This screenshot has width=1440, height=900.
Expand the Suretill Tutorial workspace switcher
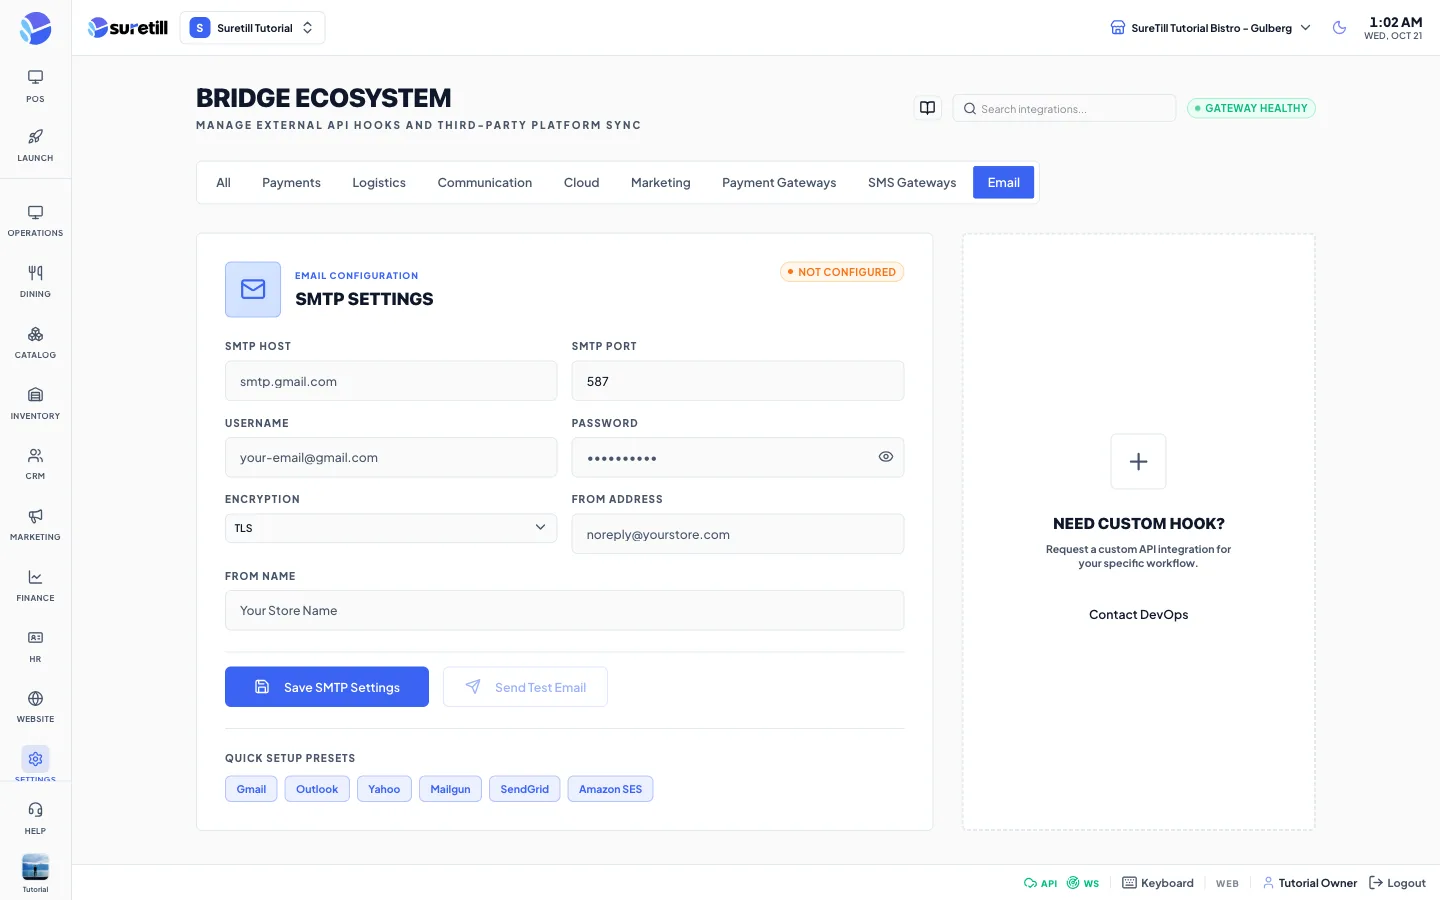(x=252, y=28)
